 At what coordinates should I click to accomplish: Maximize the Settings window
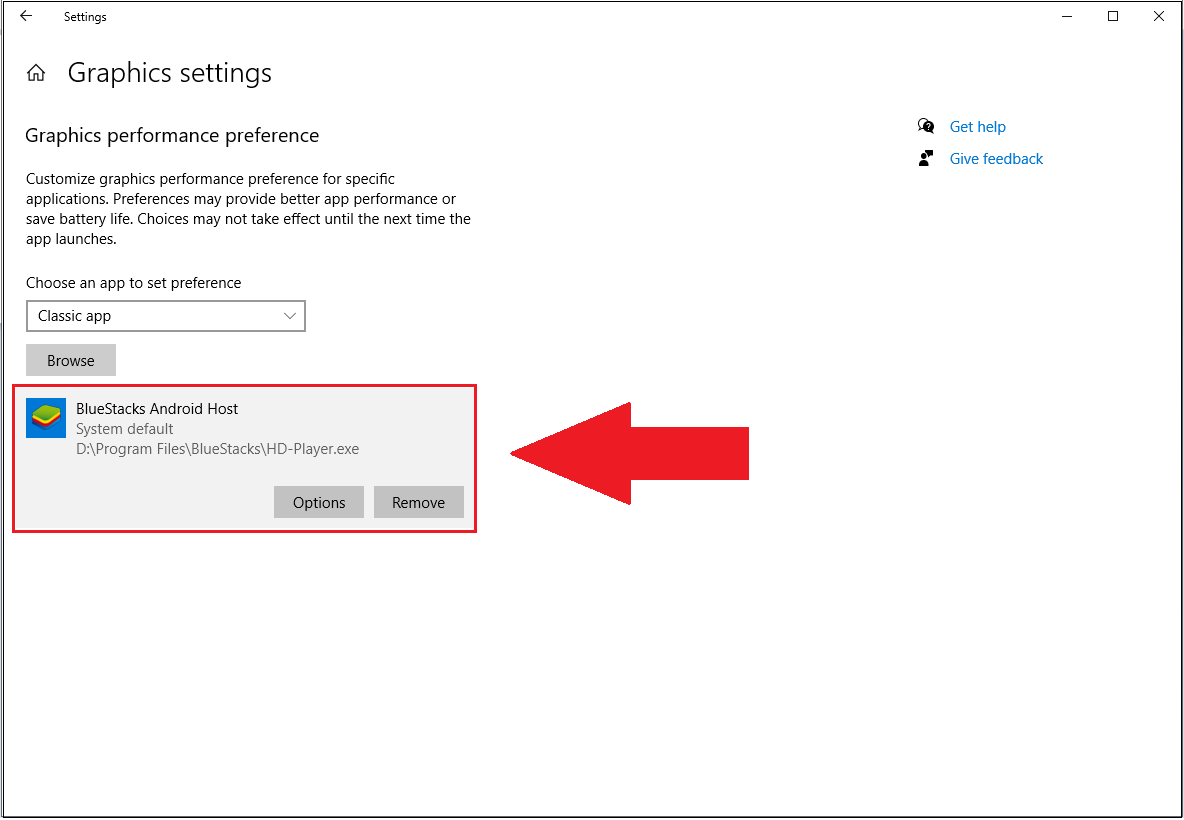click(x=1112, y=16)
